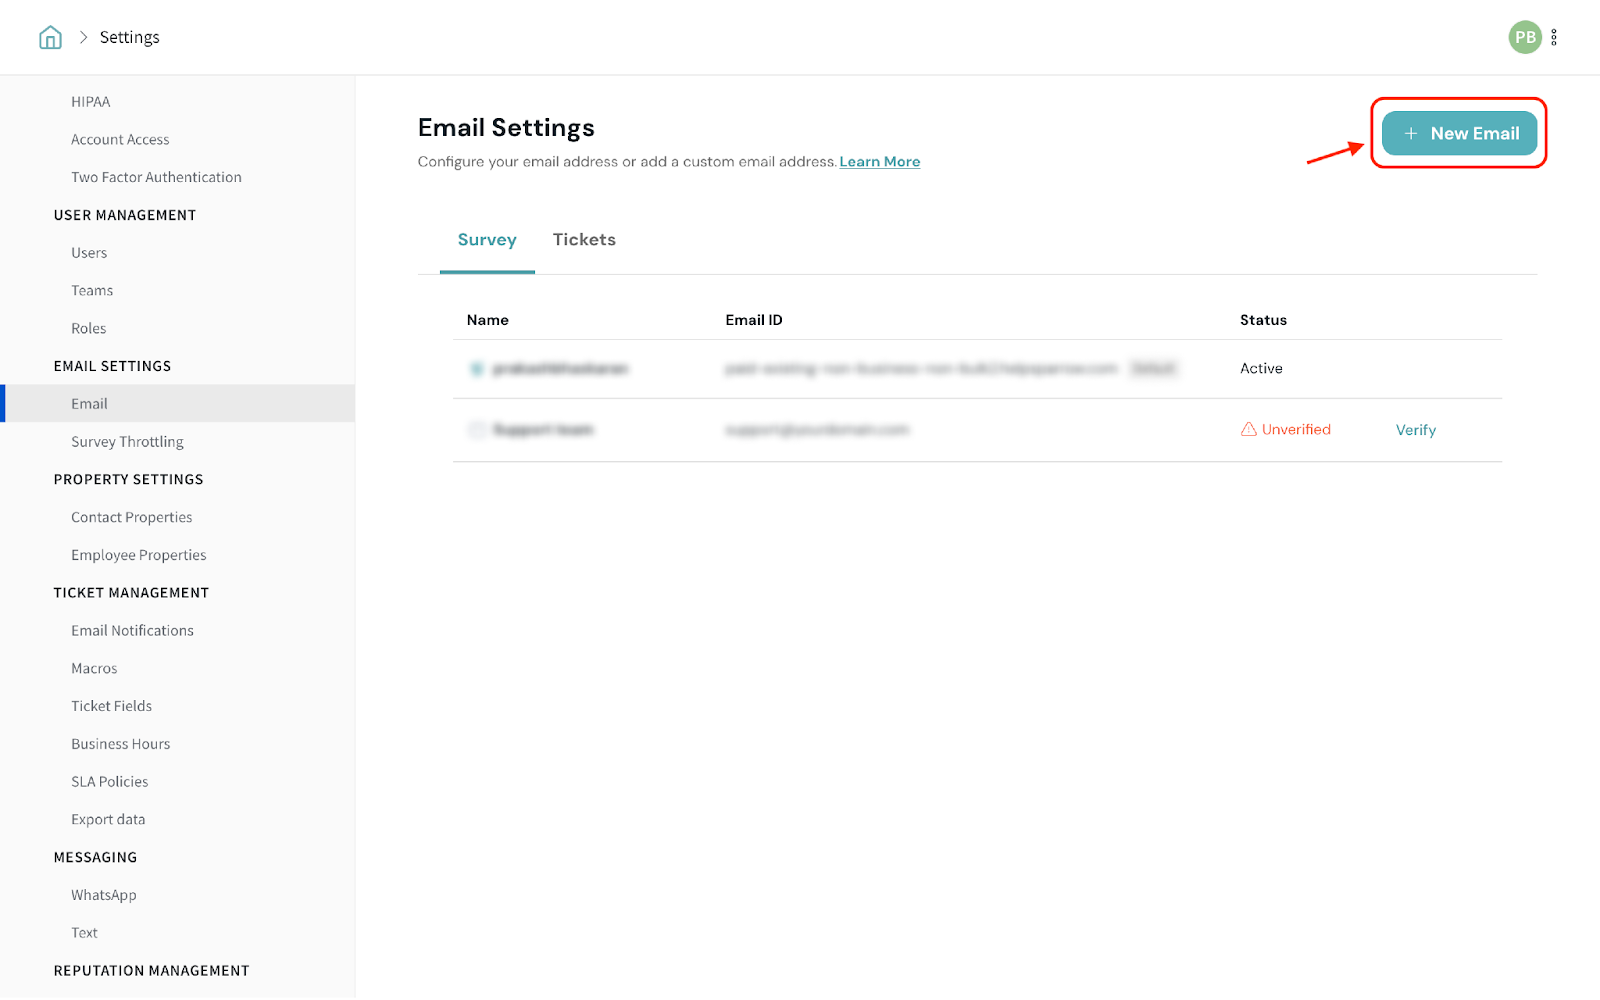Click the home icon in breadcrumb
This screenshot has width=1600, height=1000.
point(50,38)
